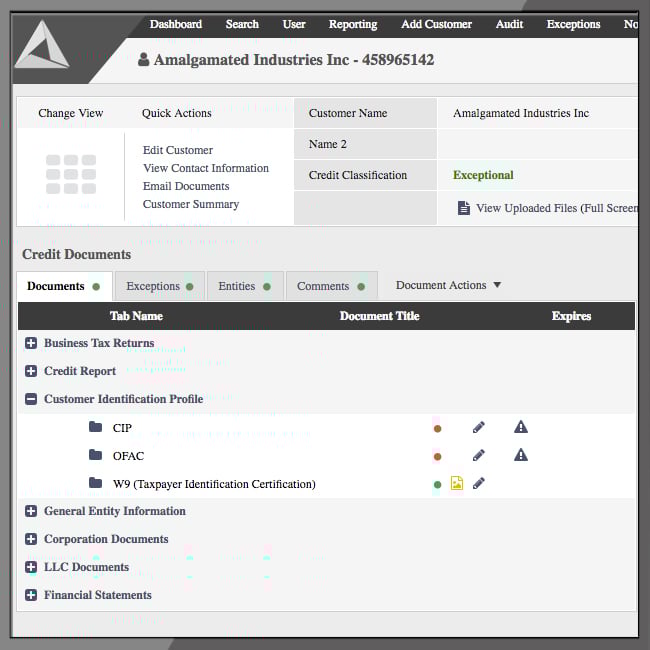The width and height of the screenshot is (650, 650).
Task: Click the Change View grid icon
Action: [70, 174]
